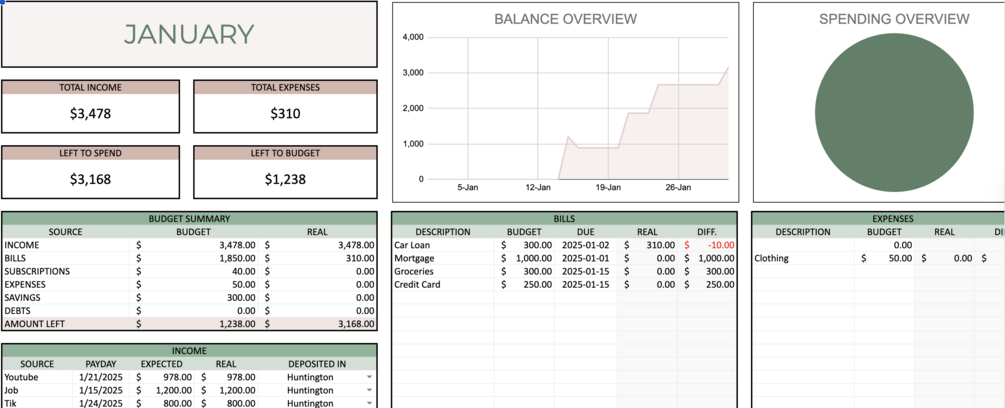Click the INCOME table title header

tap(189, 351)
